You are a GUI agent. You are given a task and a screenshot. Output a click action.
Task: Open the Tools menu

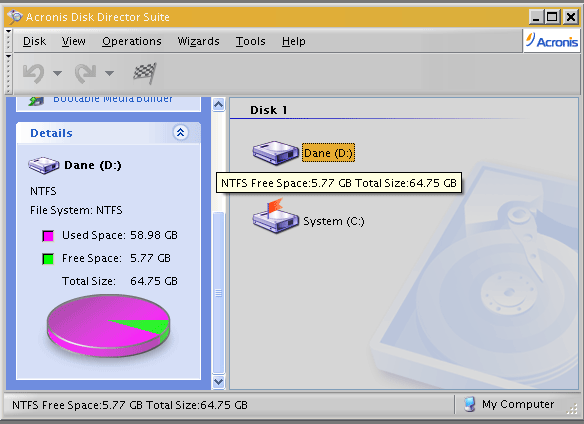click(x=251, y=41)
